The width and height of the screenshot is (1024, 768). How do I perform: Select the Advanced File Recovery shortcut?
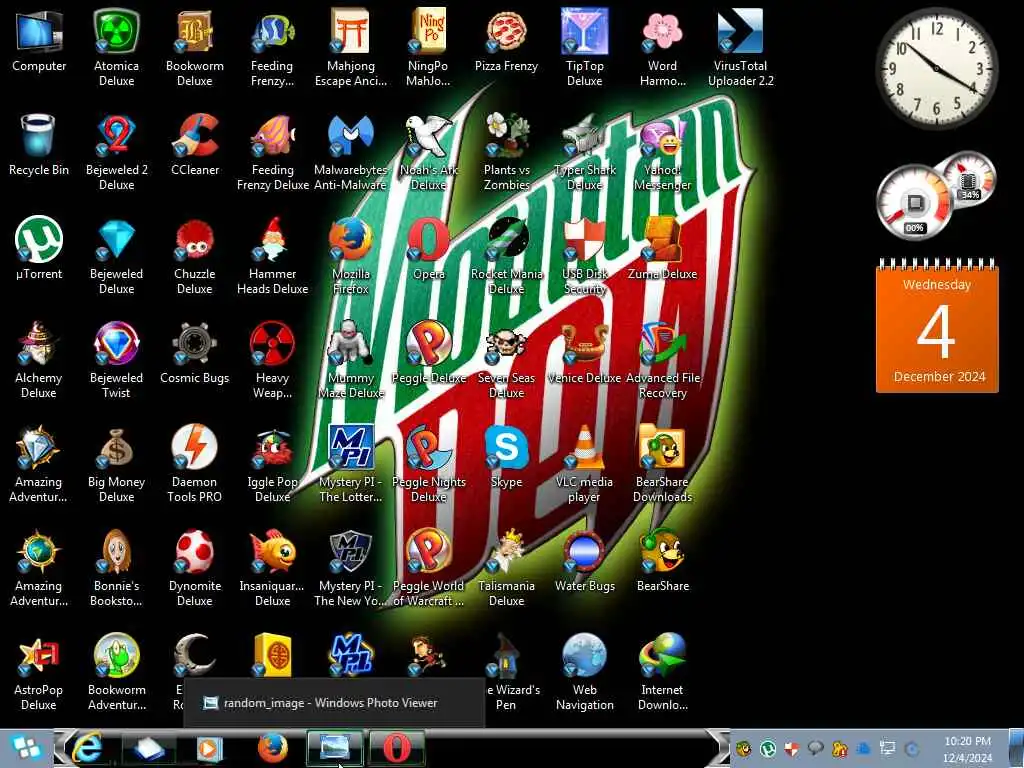662,360
